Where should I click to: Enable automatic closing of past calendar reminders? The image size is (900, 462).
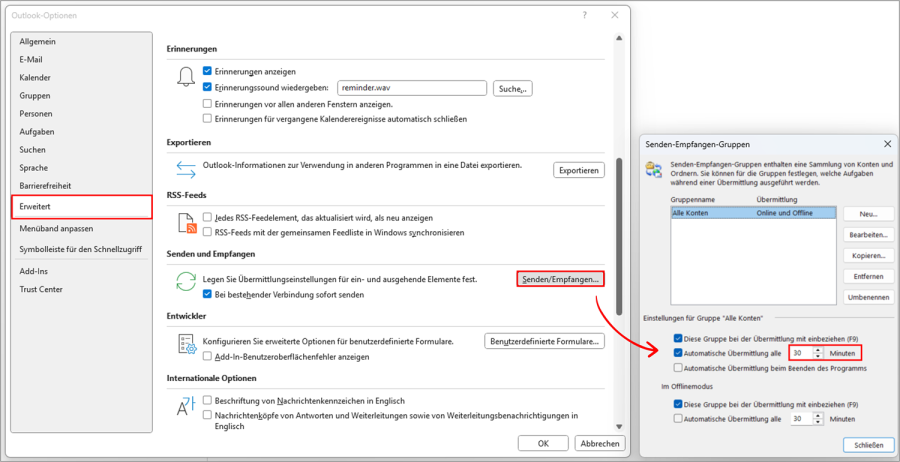(207, 119)
